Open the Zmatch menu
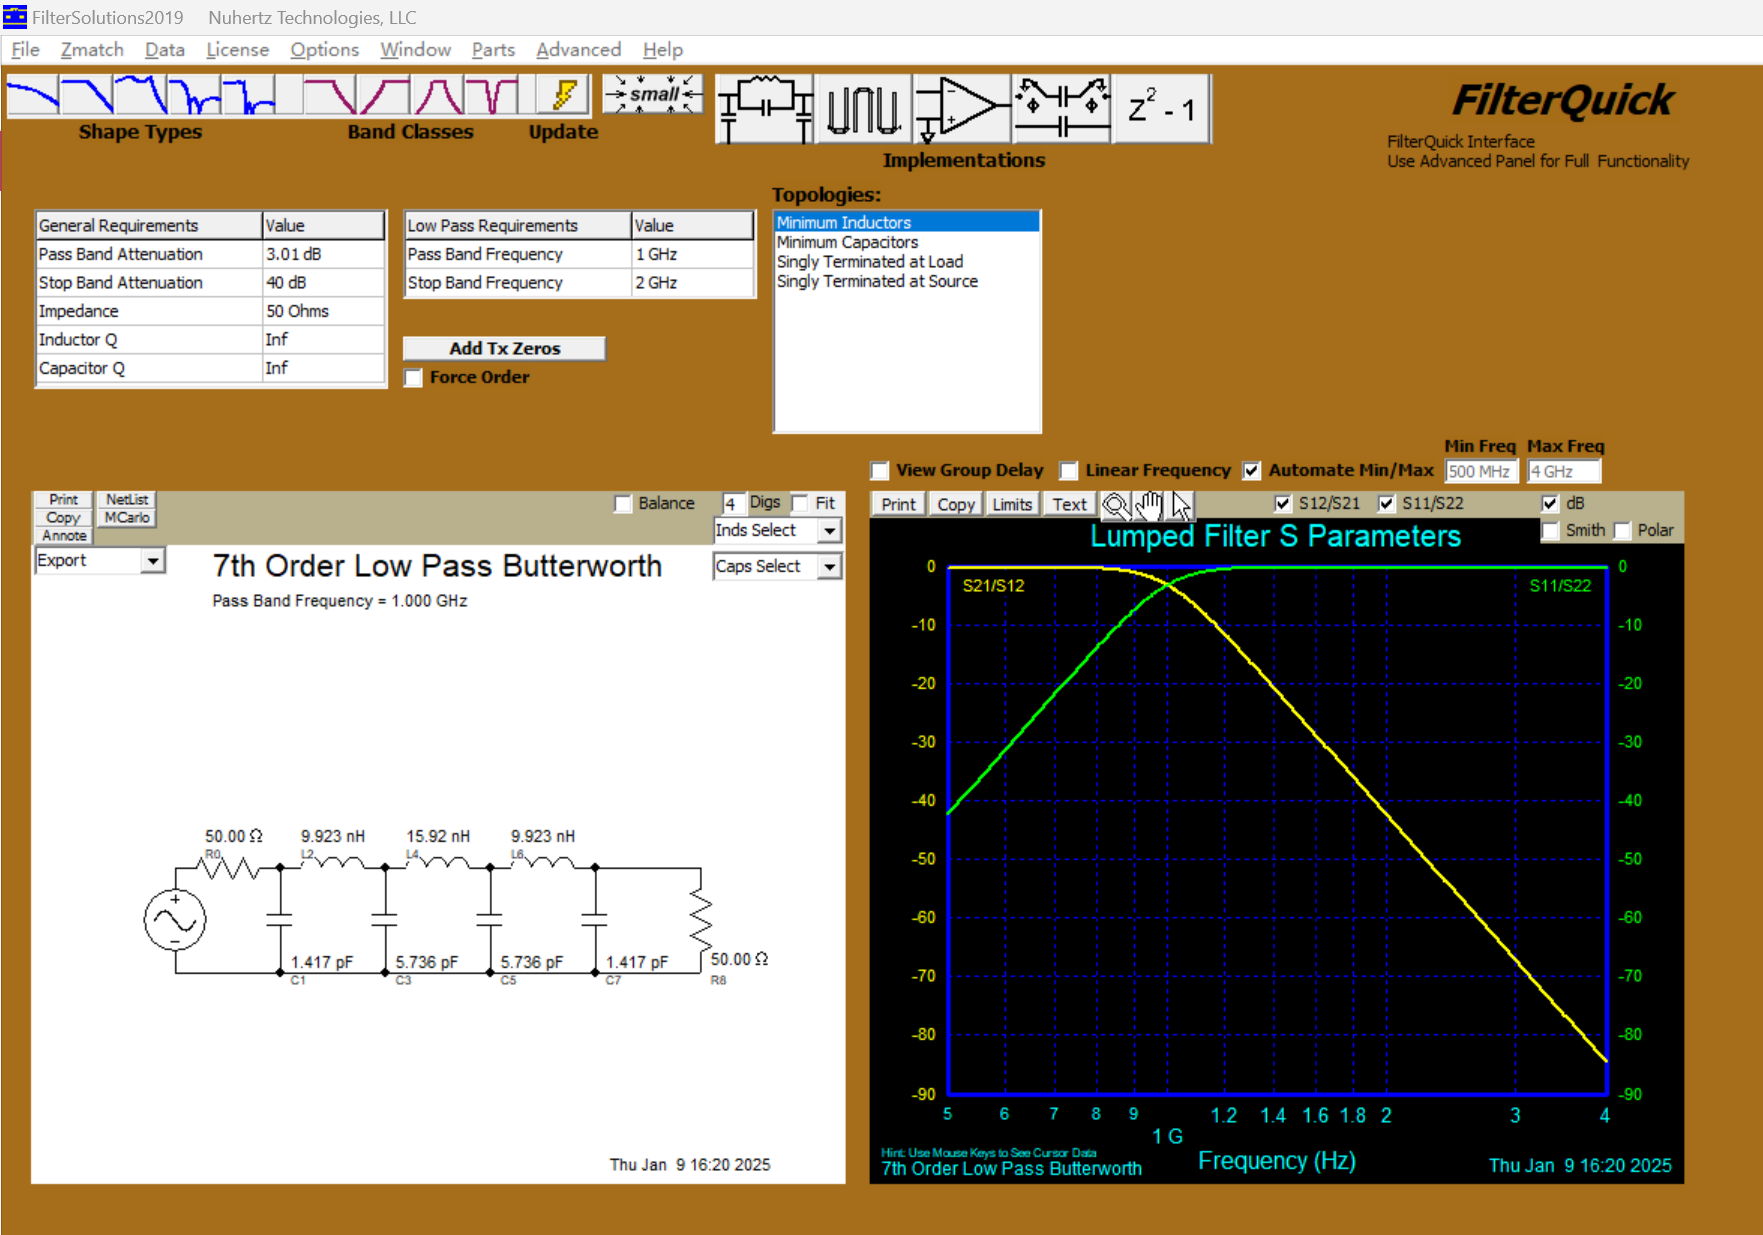Screen dimensions: 1763x1235 click(92, 50)
